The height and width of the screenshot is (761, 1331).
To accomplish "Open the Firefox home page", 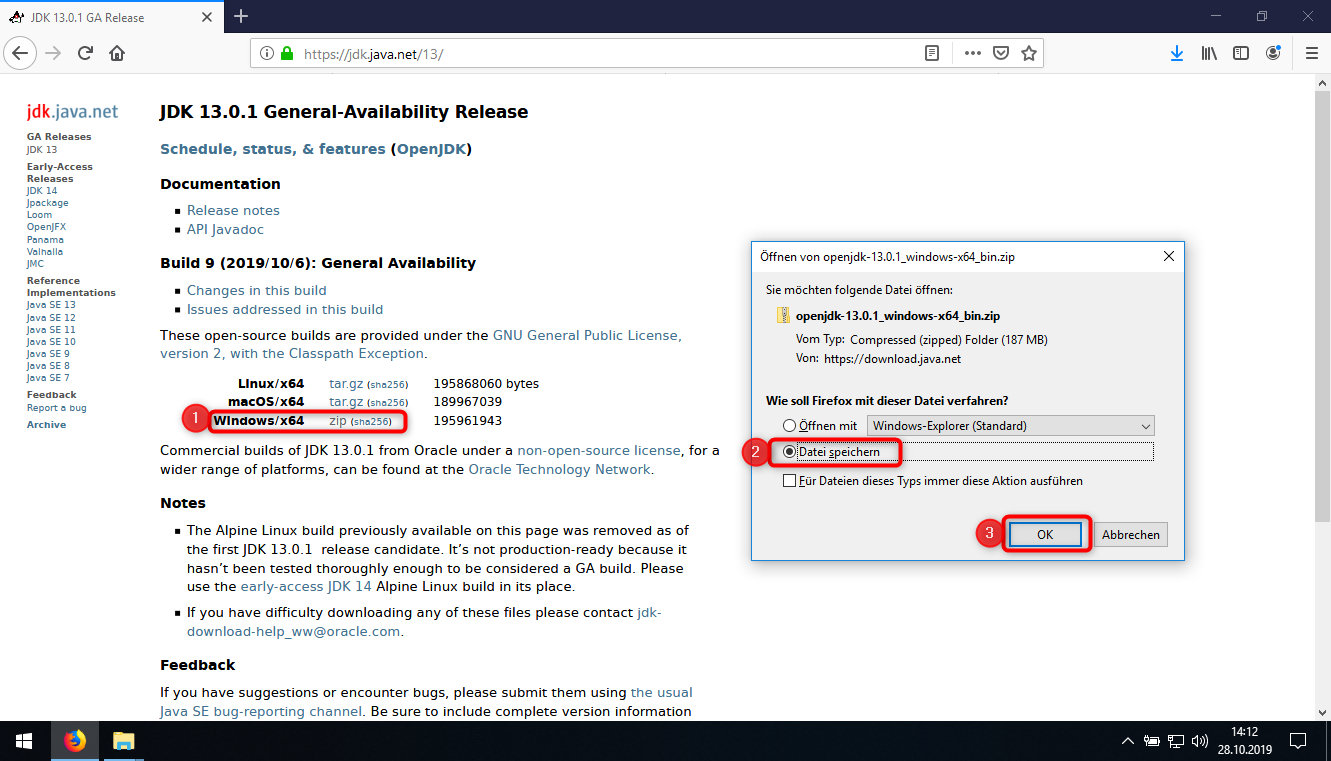I will [117, 53].
